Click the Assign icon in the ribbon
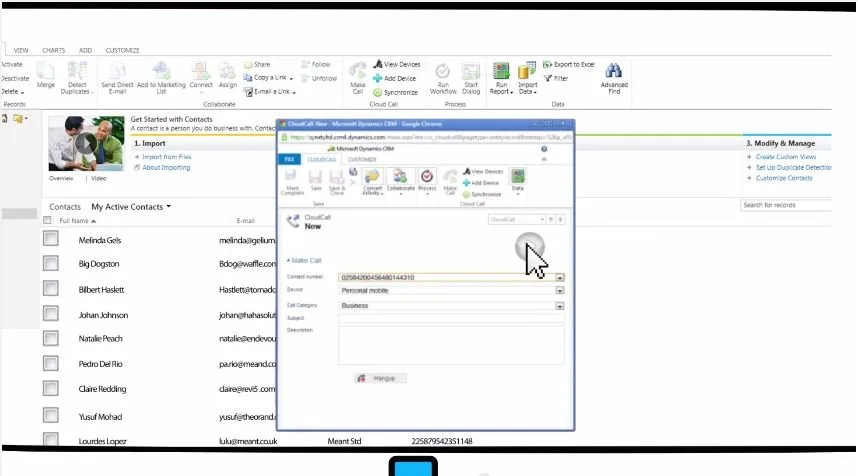Screen dimensions: 858x476 coord(228,76)
